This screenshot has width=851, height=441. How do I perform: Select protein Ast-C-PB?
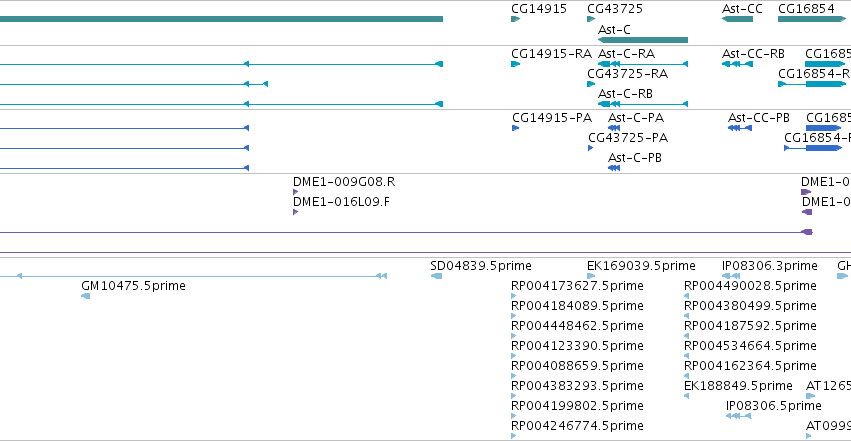click(x=634, y=158)
